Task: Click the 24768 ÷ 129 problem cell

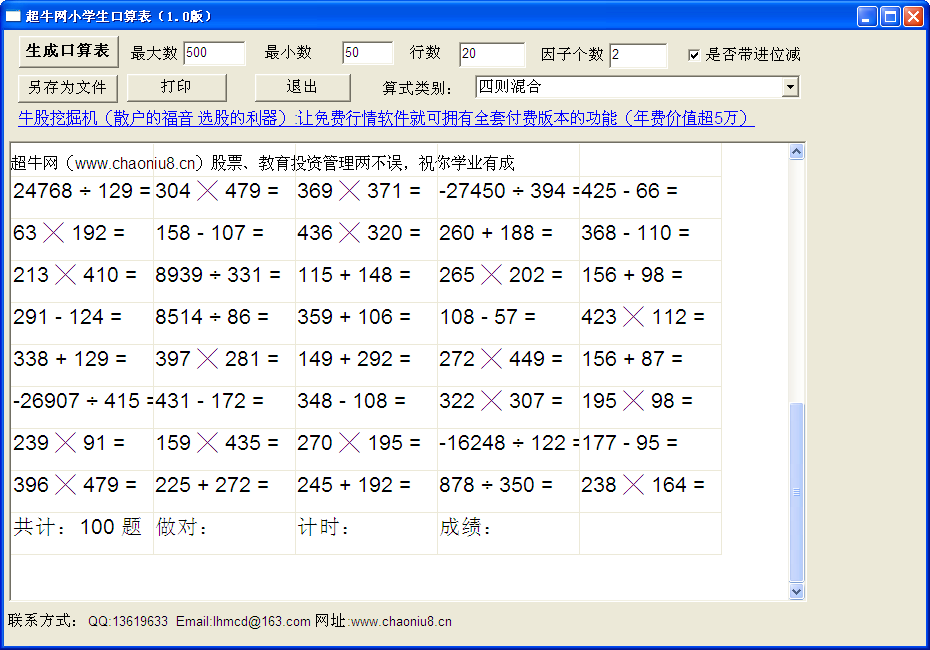Action: [x=82, y=191]
